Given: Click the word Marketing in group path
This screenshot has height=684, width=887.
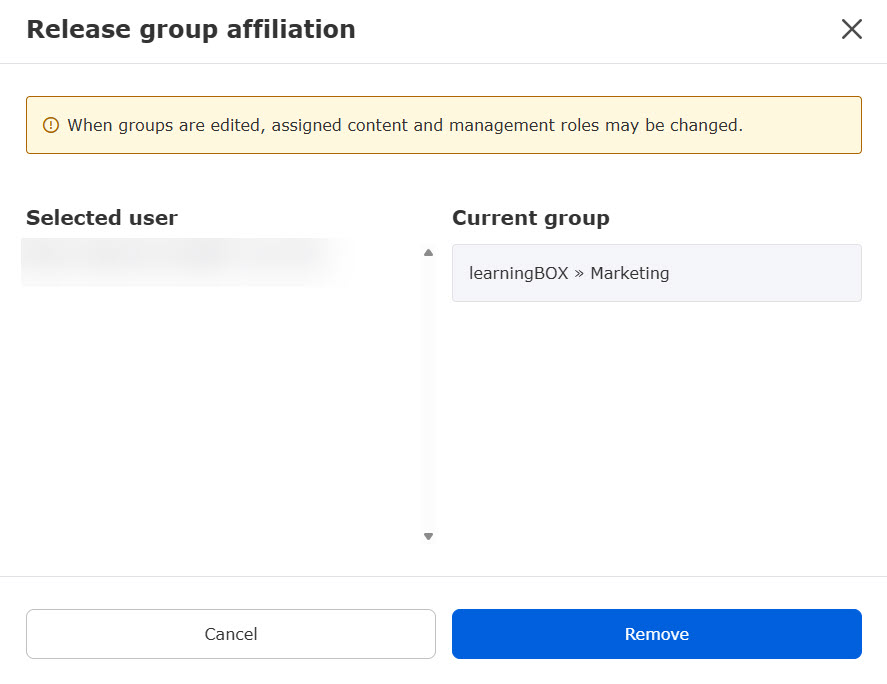Looking at the screenshot, I should pyautogui.click(x=629, y=273).
